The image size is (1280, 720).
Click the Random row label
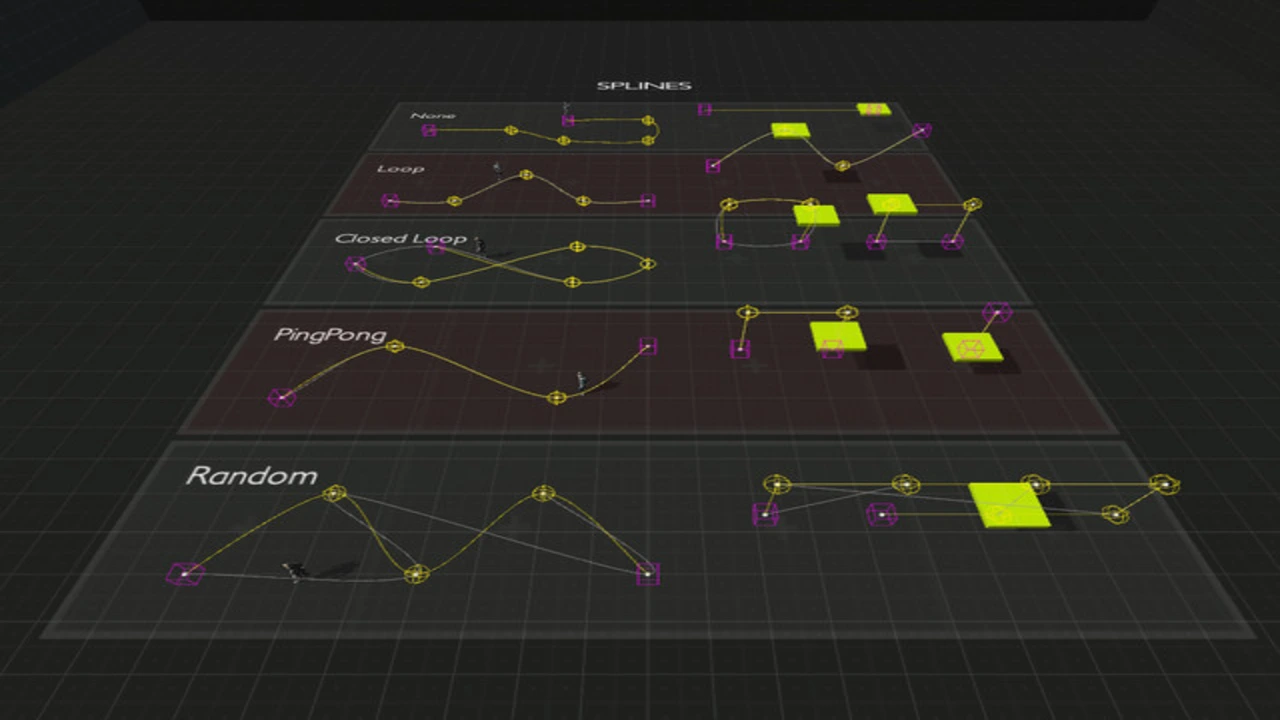pyautogui.click(x=251, y=476)
